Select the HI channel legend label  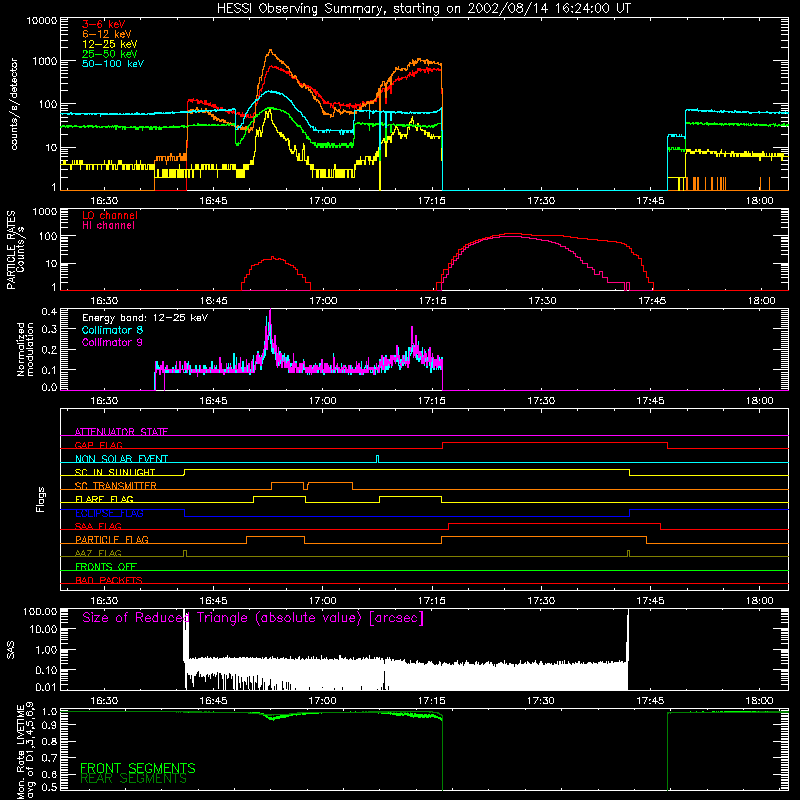109,225
